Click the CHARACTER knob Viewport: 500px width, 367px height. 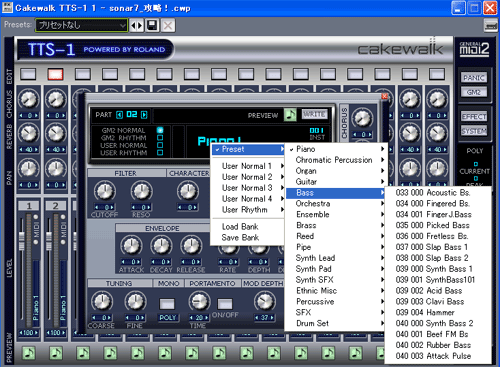(x=188, y=192)
